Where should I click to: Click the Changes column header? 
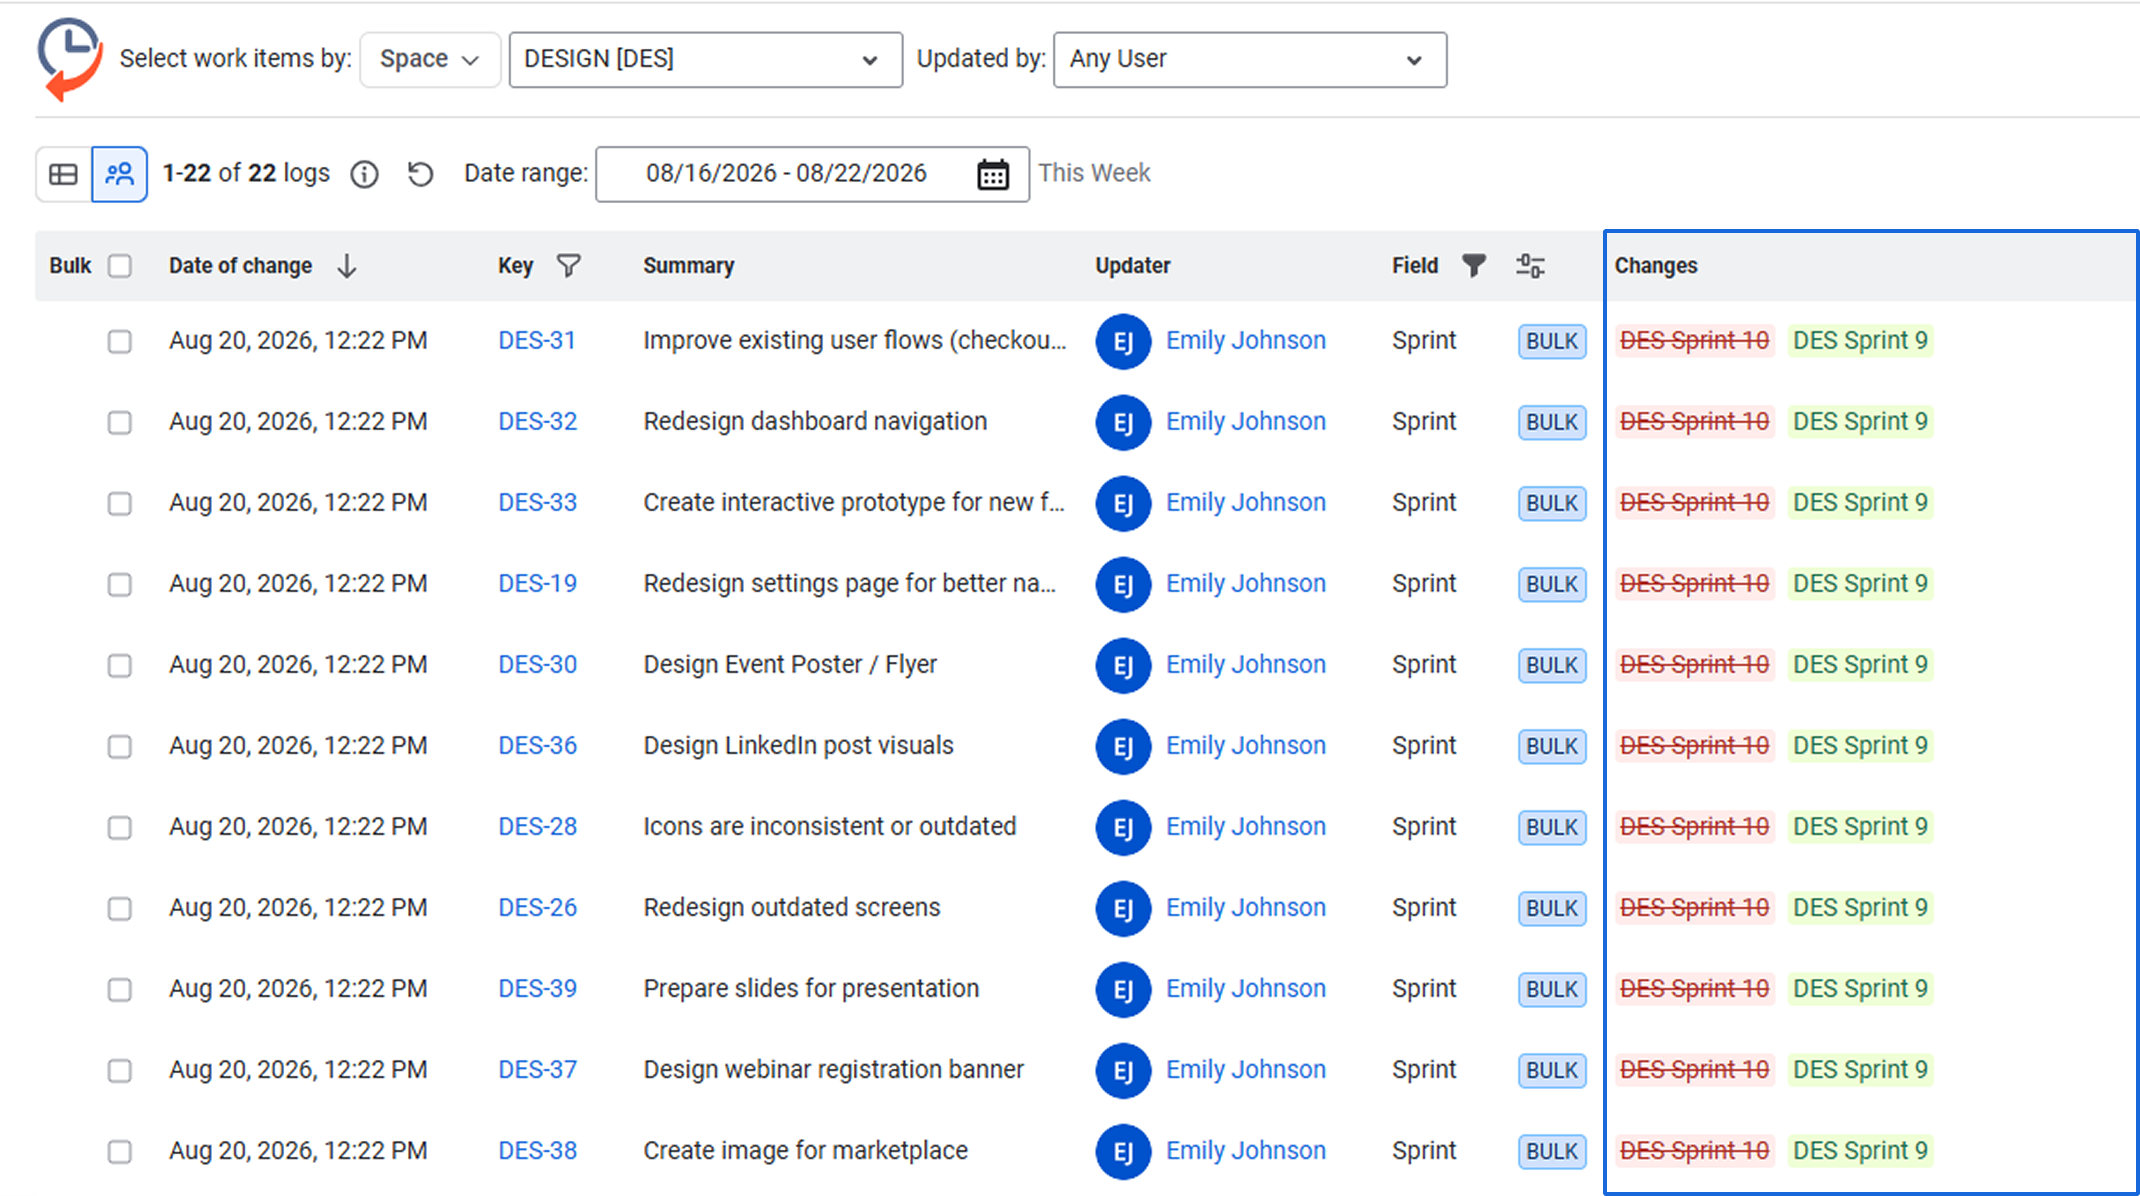[x=1656, y=266]
